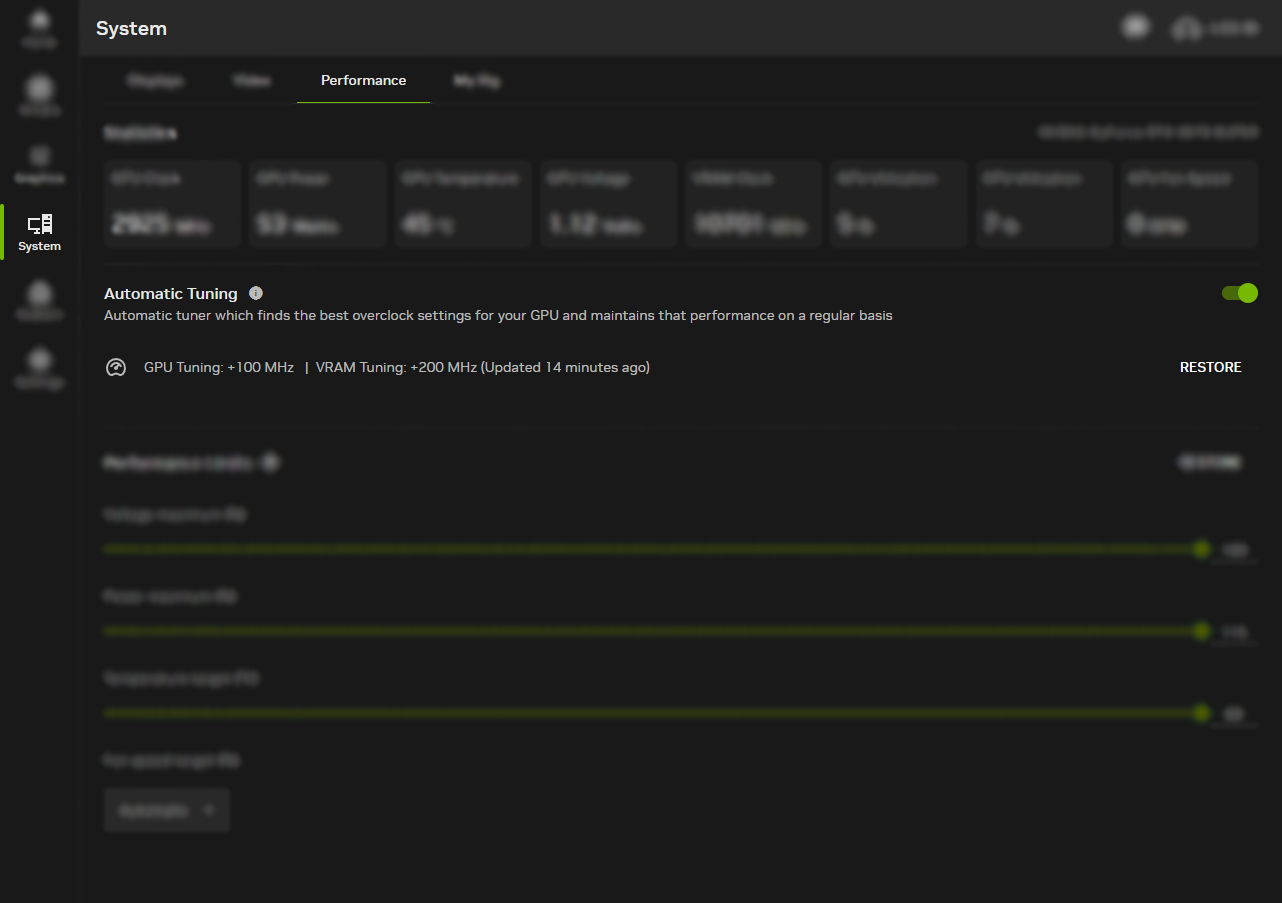Click the 'VRAM Tuning: +200 MHz' text
1282x903 pixels.
click(396, 367)
